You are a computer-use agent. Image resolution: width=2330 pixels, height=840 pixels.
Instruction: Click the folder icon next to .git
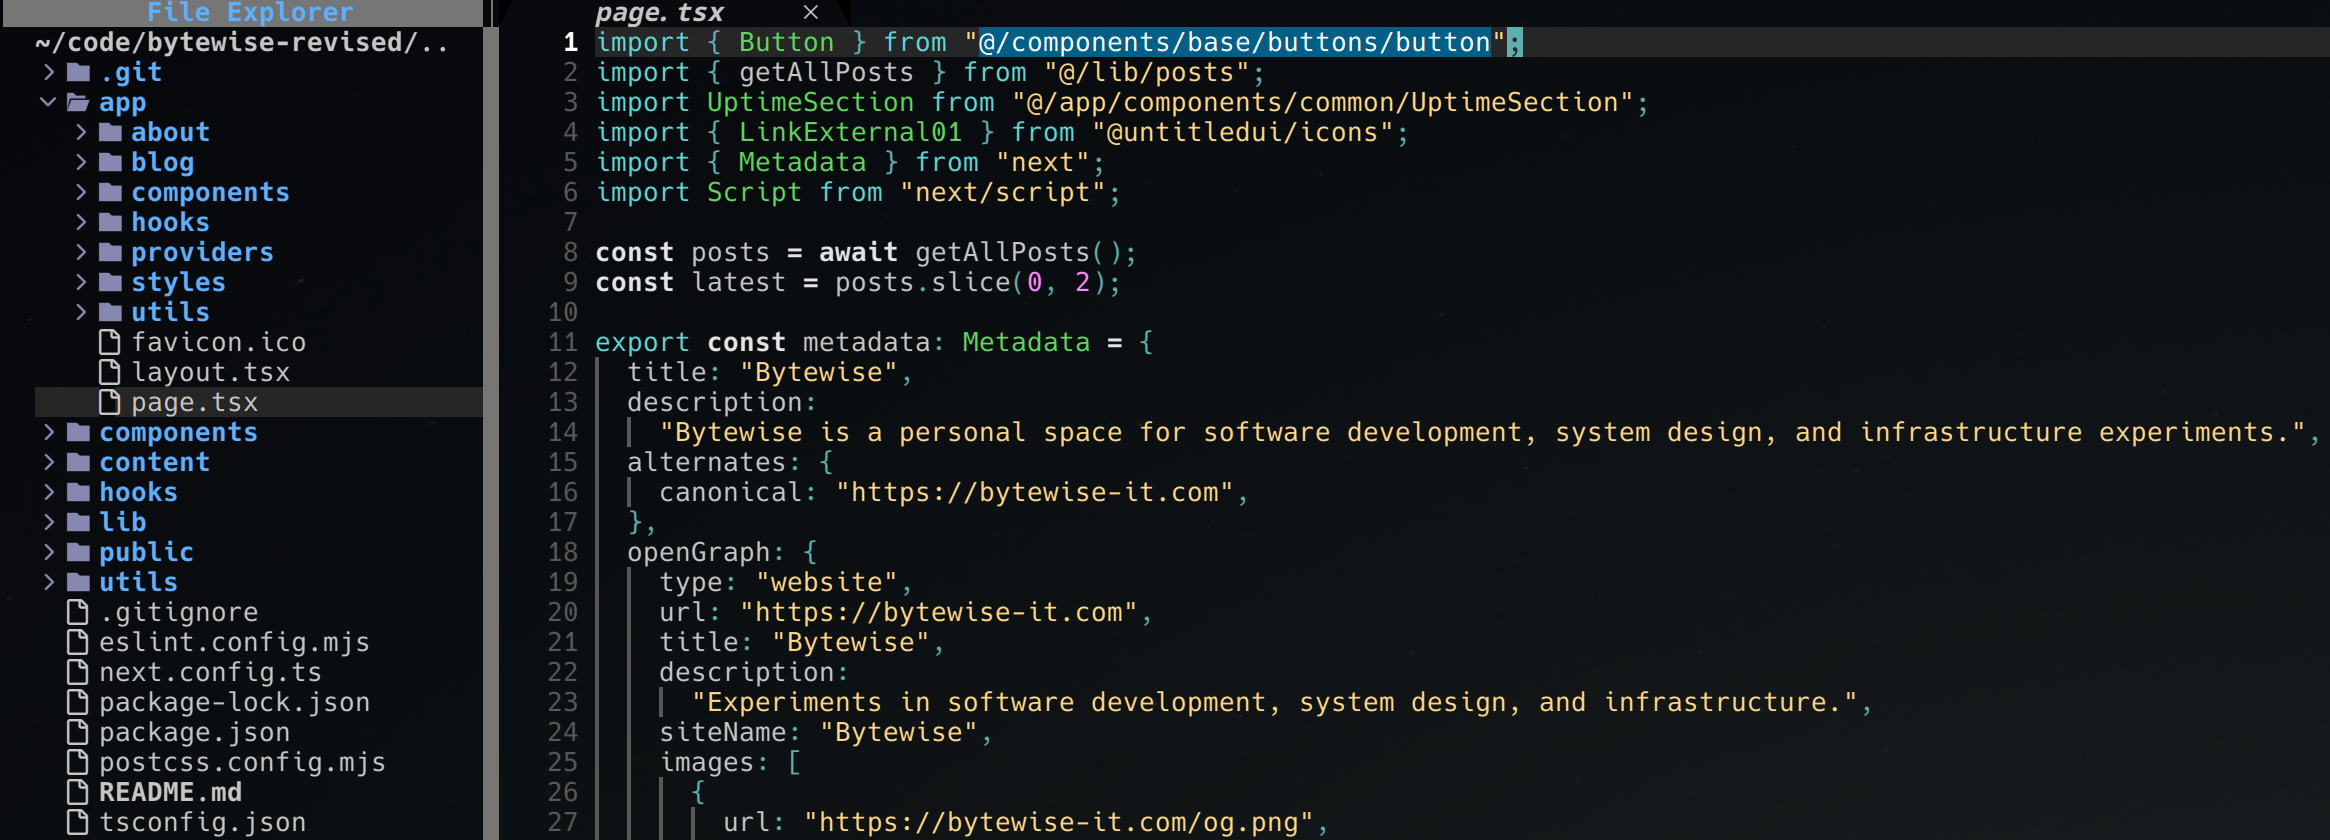point(78,72)
